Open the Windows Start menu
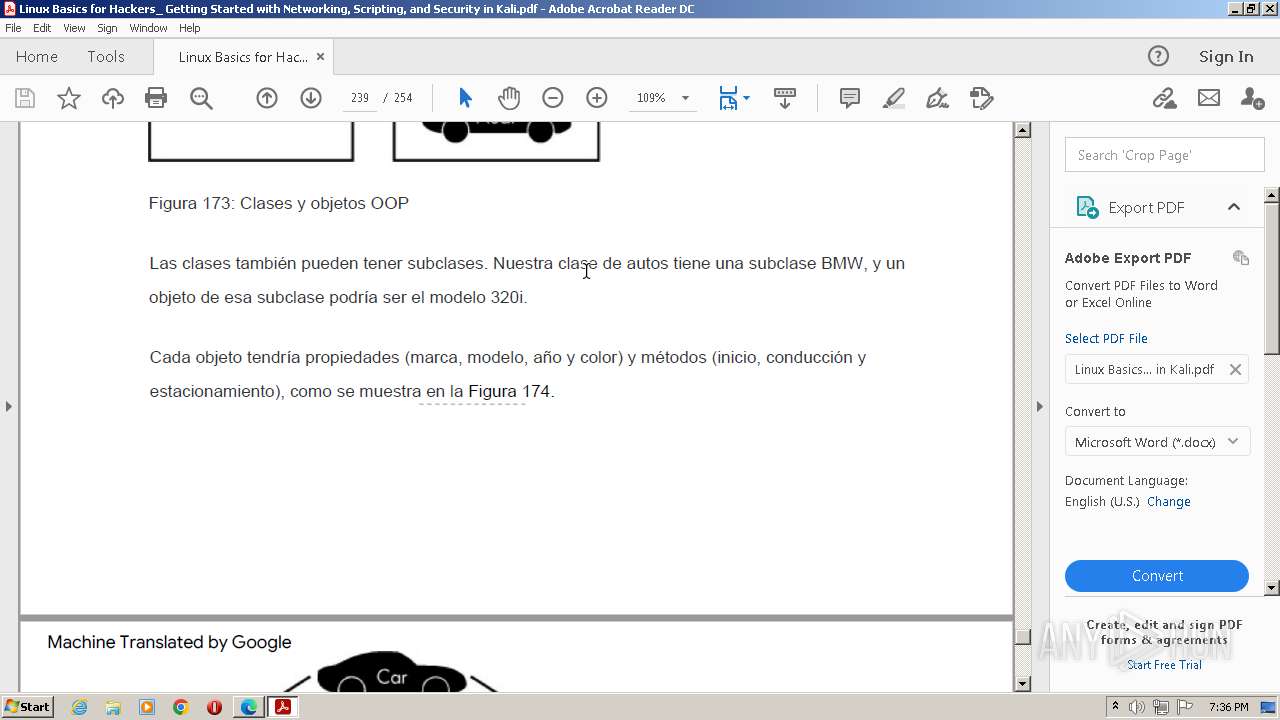The width and height of the screenshot is (1280, 720). point(28,706)
